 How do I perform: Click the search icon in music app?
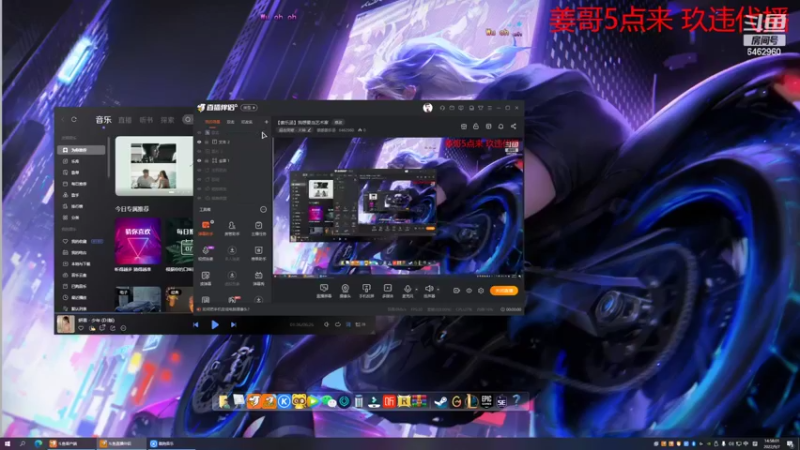[x=188, y=119]
